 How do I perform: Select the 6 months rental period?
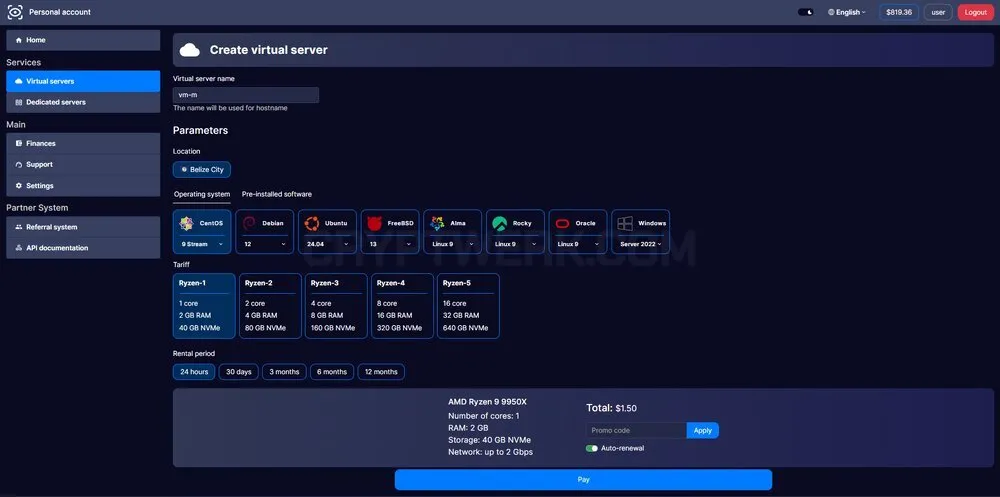332,372
